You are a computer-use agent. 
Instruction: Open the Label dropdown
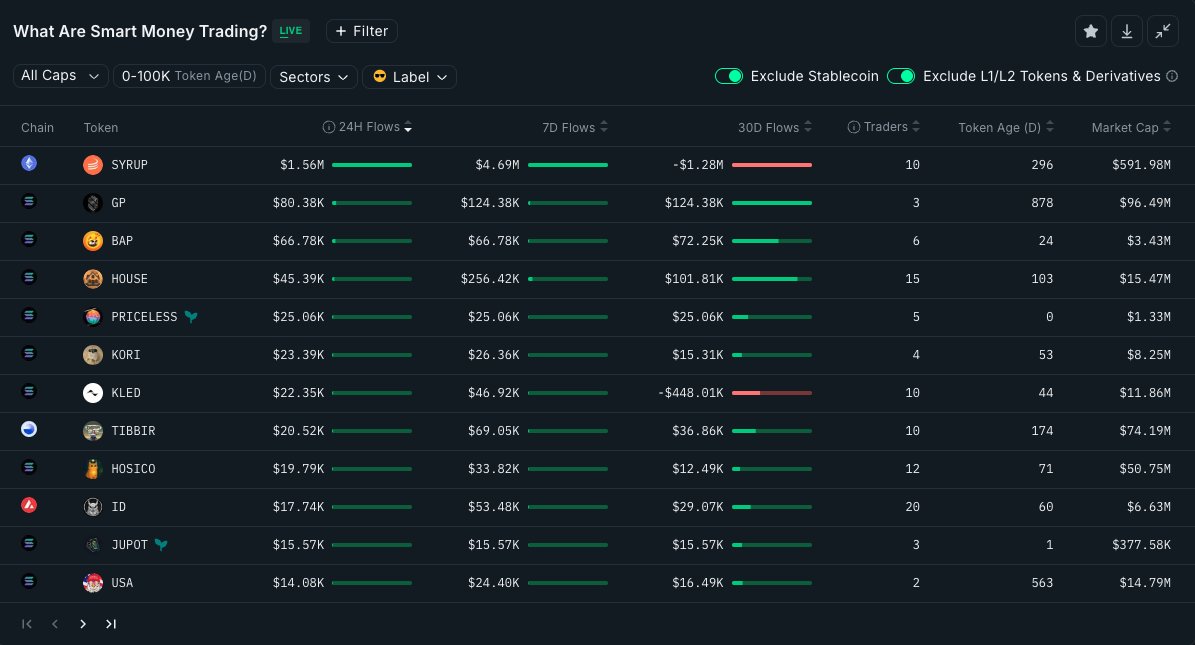[x=409, y=77]
